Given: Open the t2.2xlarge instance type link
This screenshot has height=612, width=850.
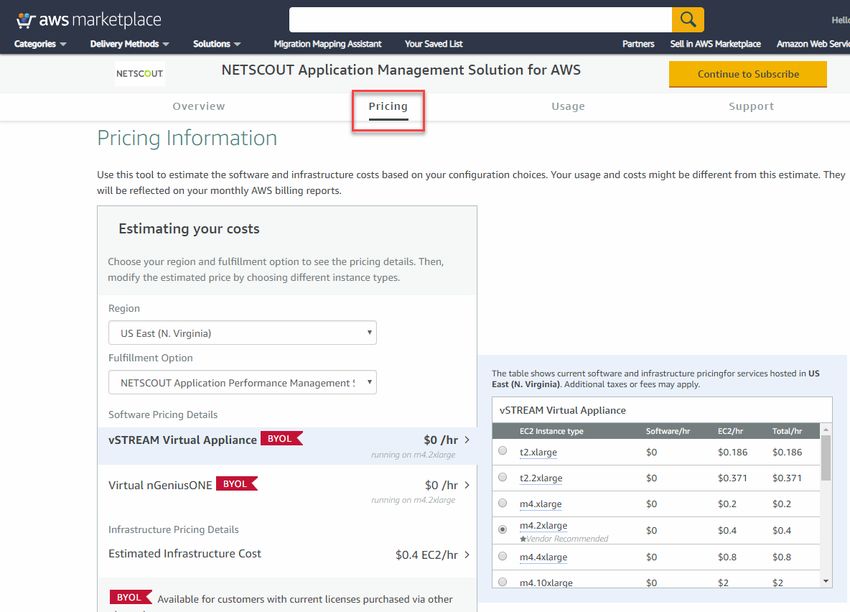Looking at the screenshot, I should (541, 478).
